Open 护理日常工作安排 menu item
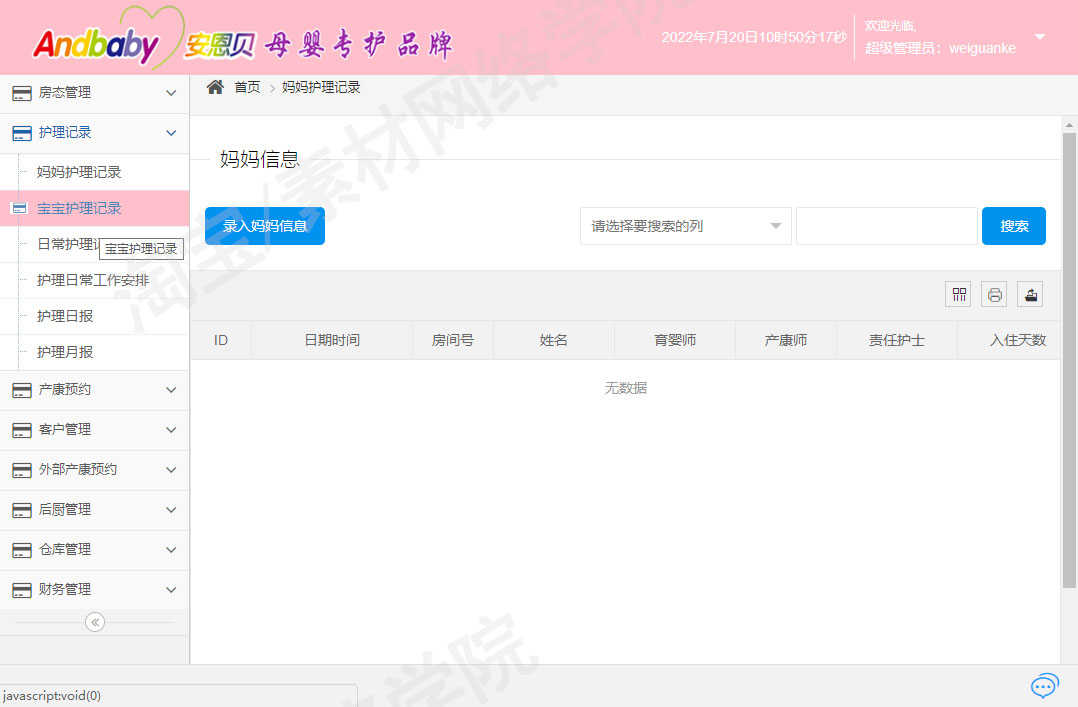 [93, 280]
